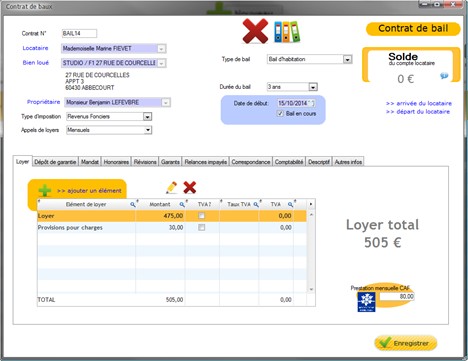Toggle TVA checkbox for Provisions pour charges row

202,228
